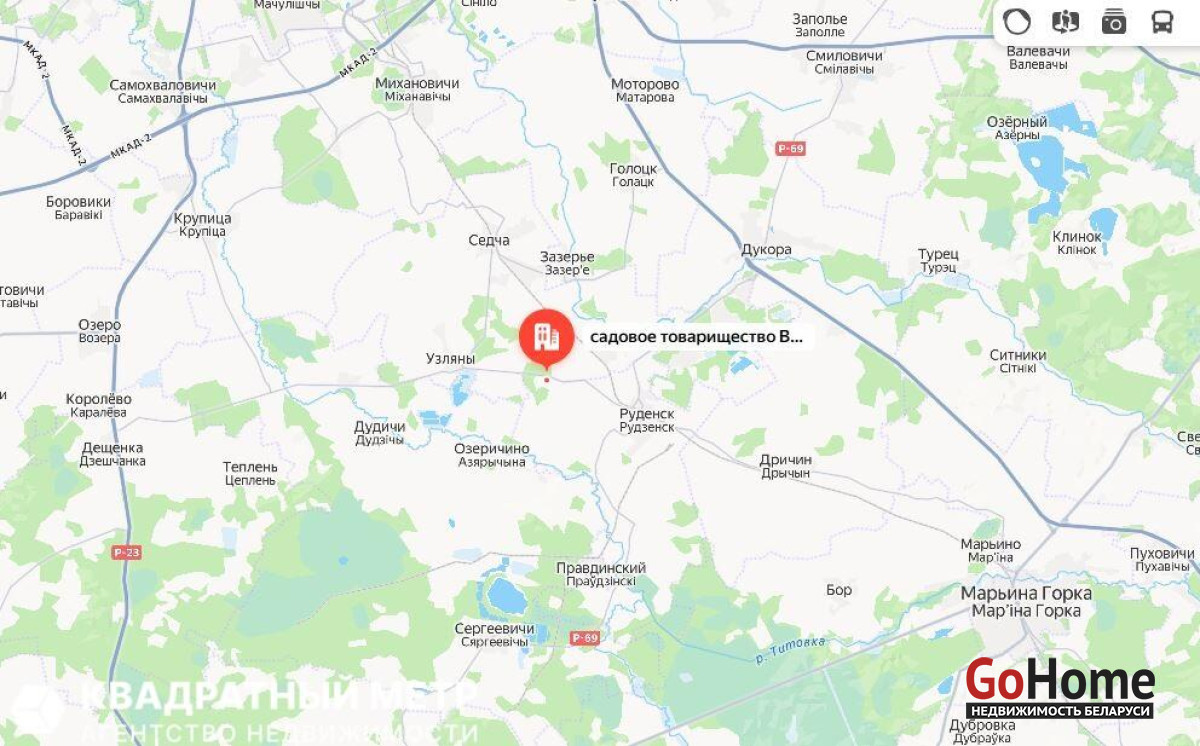Open street panorama view icon

click(1065, 21)
